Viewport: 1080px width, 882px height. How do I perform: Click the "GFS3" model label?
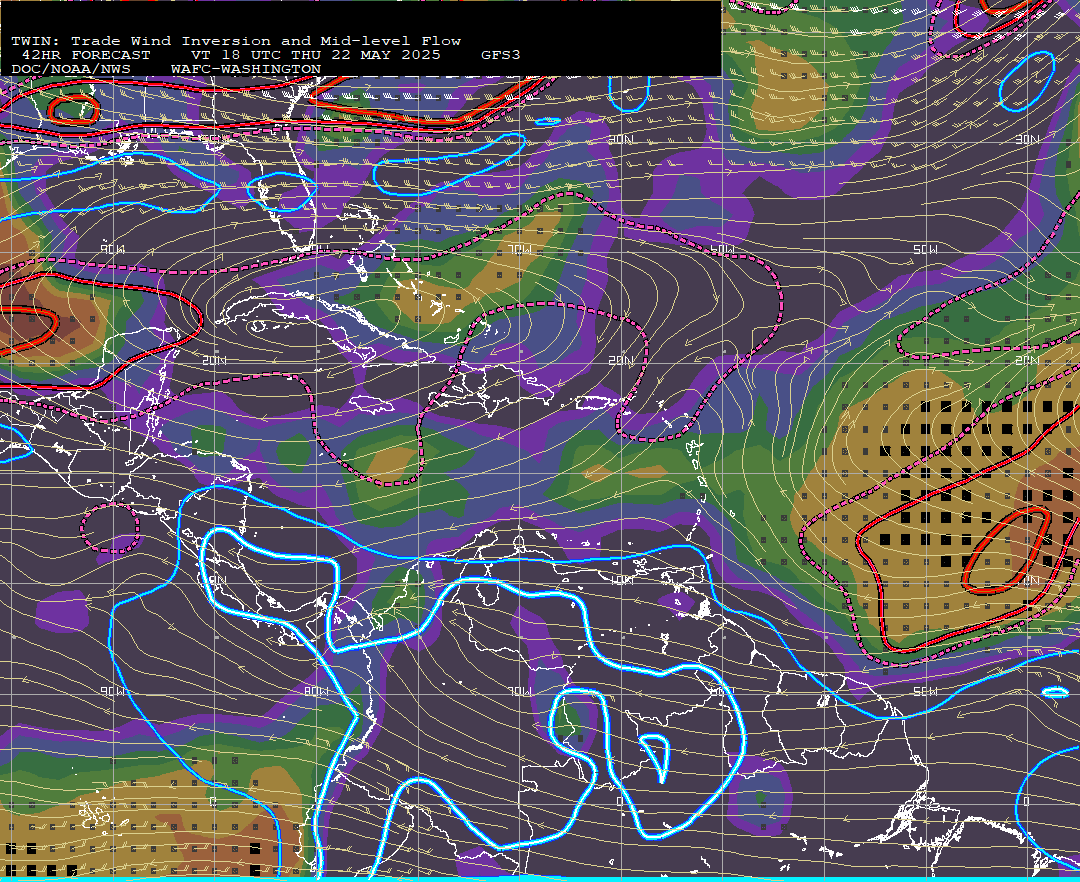tap(501, 55)
